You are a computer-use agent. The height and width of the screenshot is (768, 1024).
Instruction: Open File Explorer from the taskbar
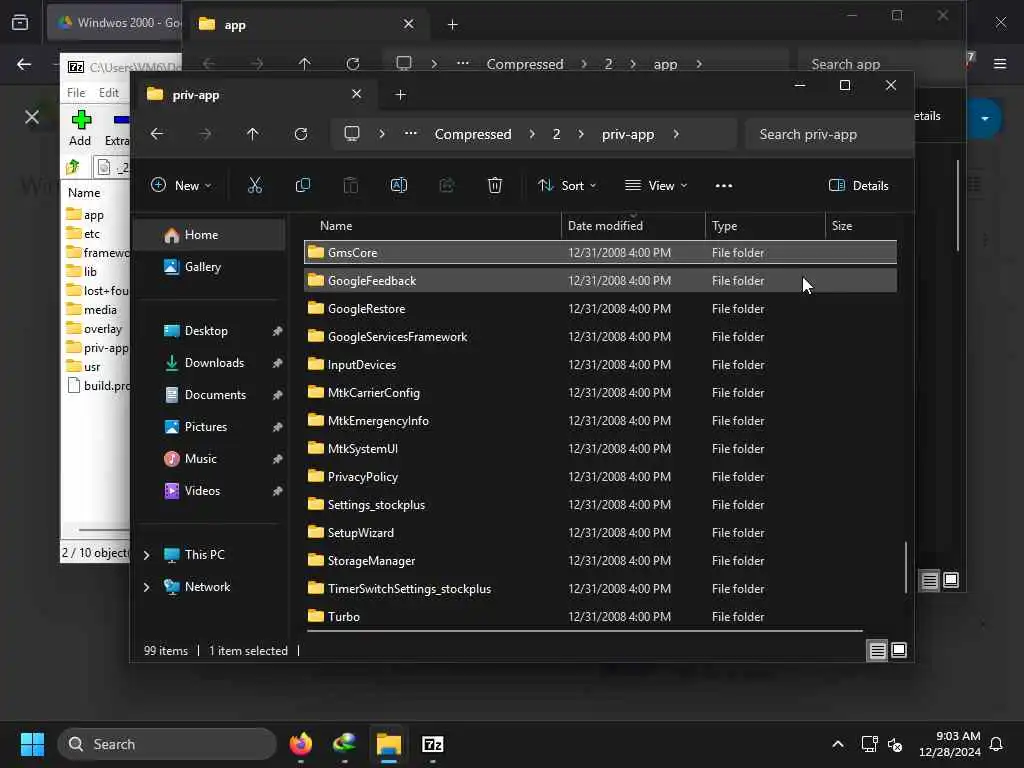tap(389, 744)
